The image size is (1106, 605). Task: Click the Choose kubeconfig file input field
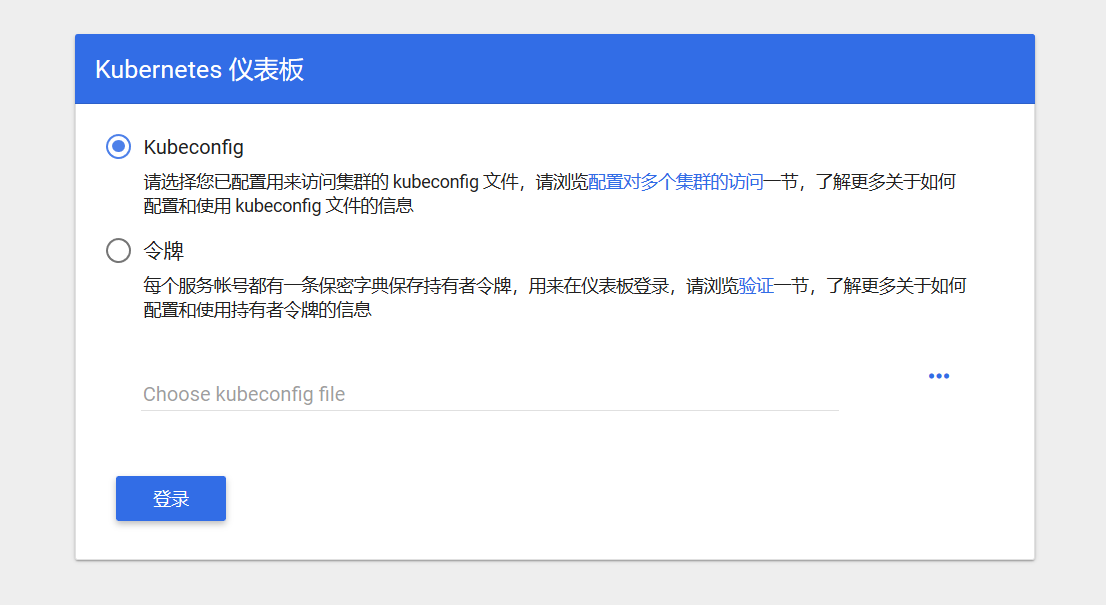pyautogui.click(x=490, y=393)
